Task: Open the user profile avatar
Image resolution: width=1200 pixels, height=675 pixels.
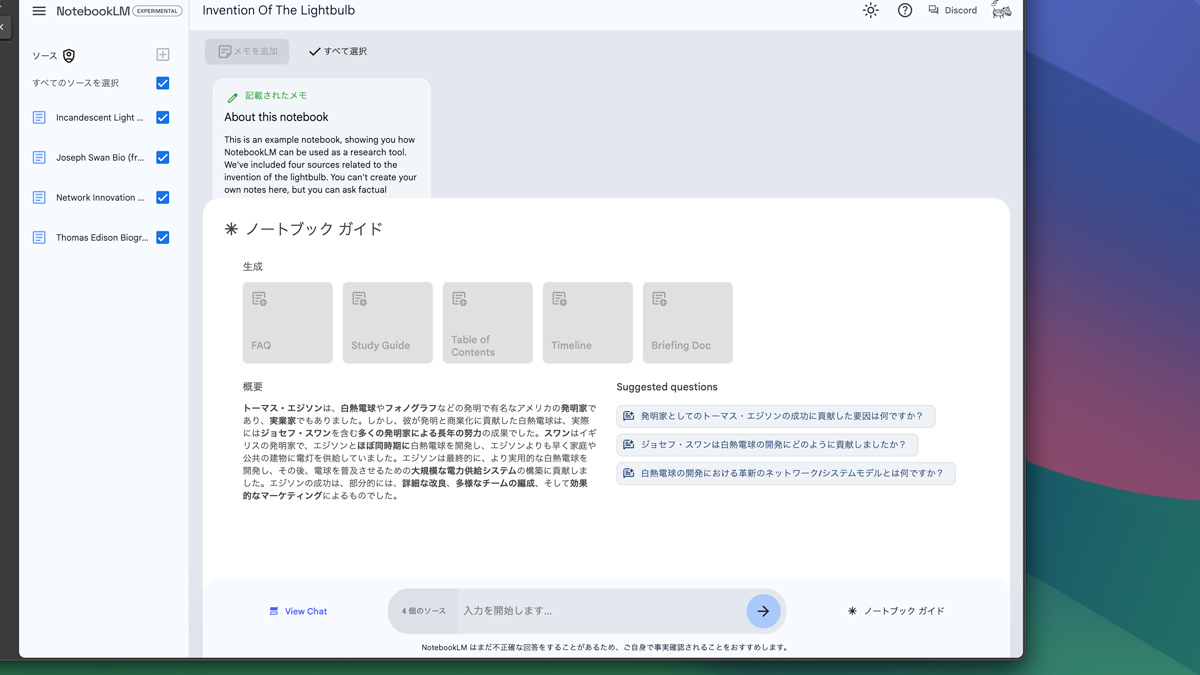Action: [1001, 11]
